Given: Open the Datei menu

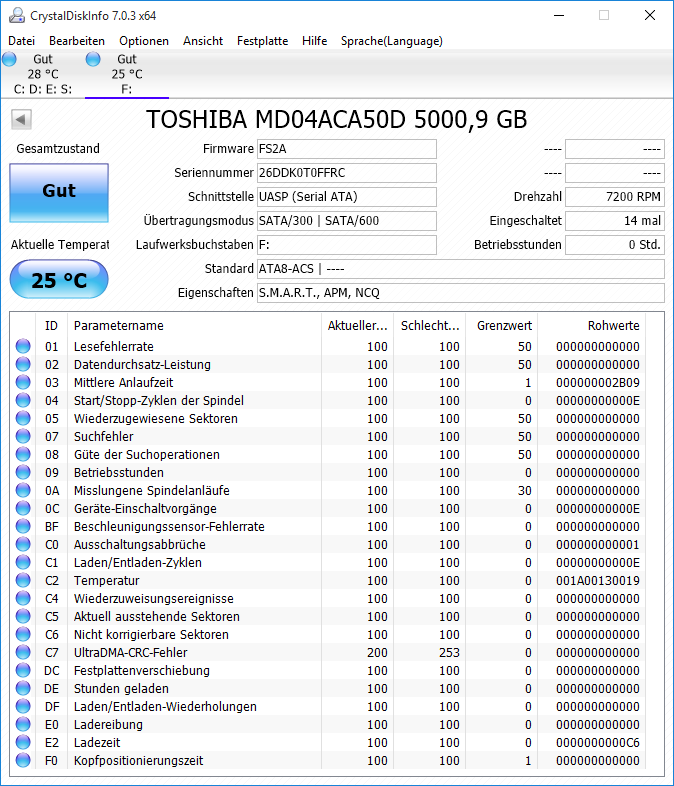Looking at the screenshot, I should [x=22, y=41].
